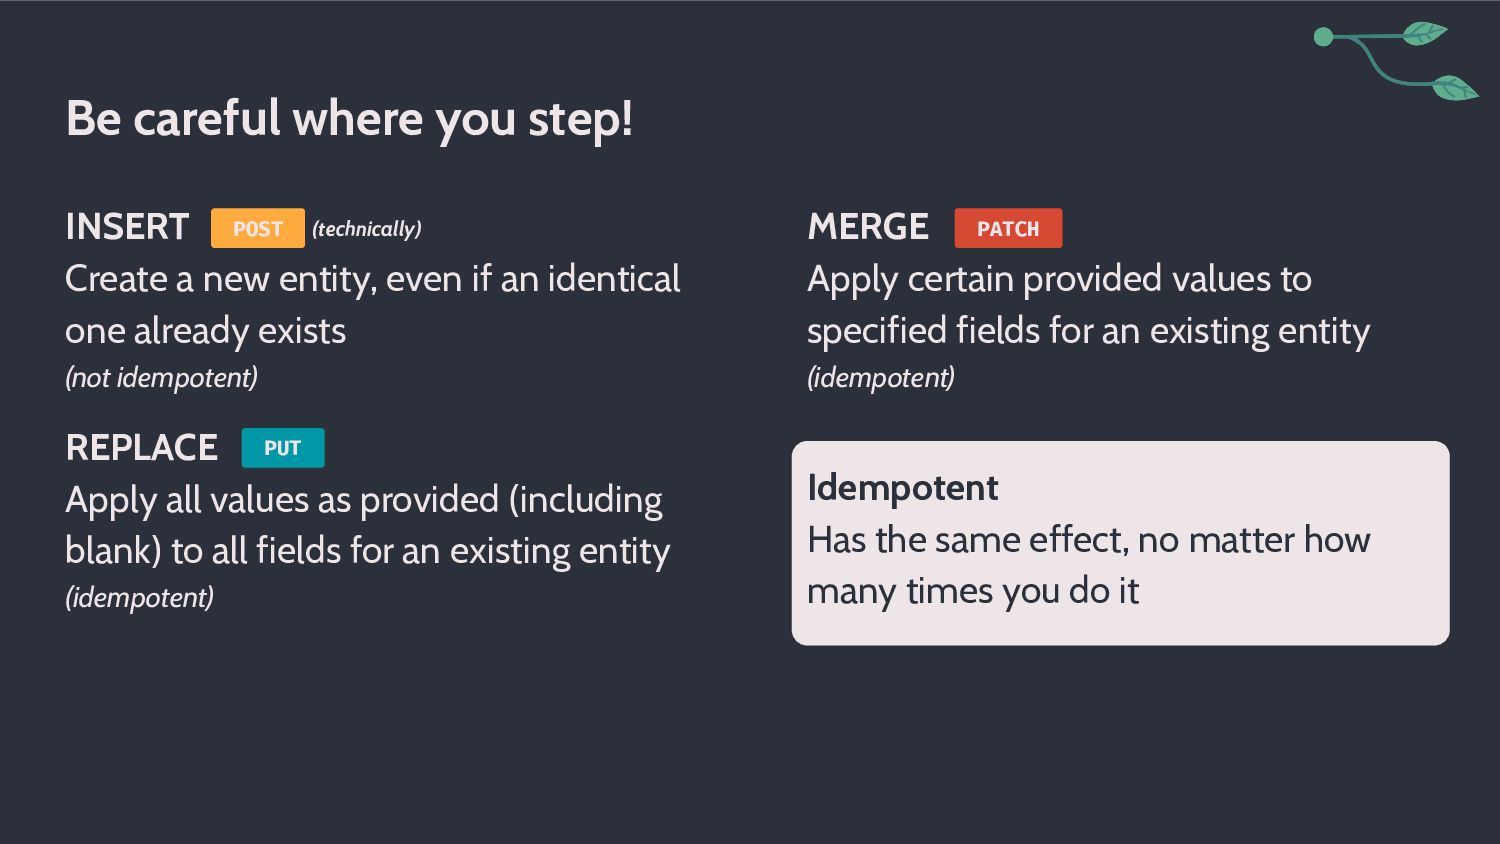The image size is (1500, 844).
Task: Click the branch and leaves logo icon
Action: [1396, 61]
